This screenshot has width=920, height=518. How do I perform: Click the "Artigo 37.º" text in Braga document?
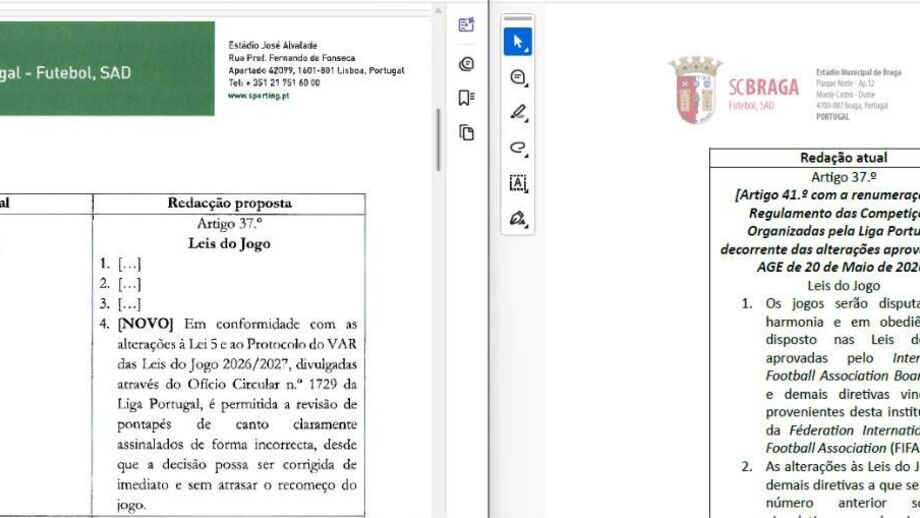(x=844, y=177)
